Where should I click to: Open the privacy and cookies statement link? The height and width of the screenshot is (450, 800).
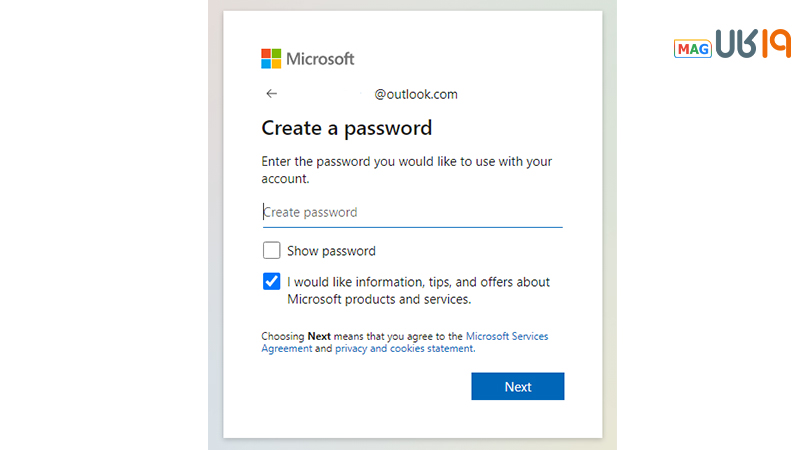(404, 349)
